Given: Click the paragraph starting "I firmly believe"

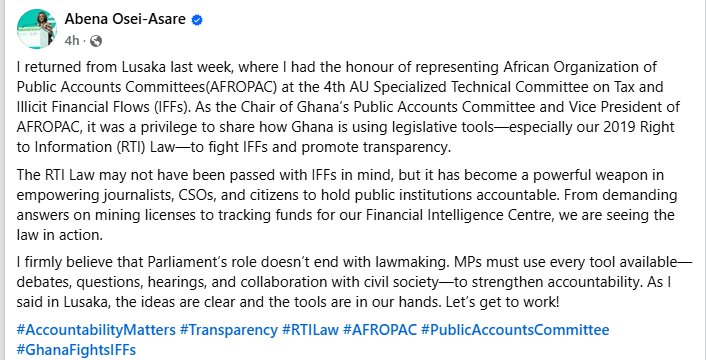Looking at the screenshot, I should [354, 282].
